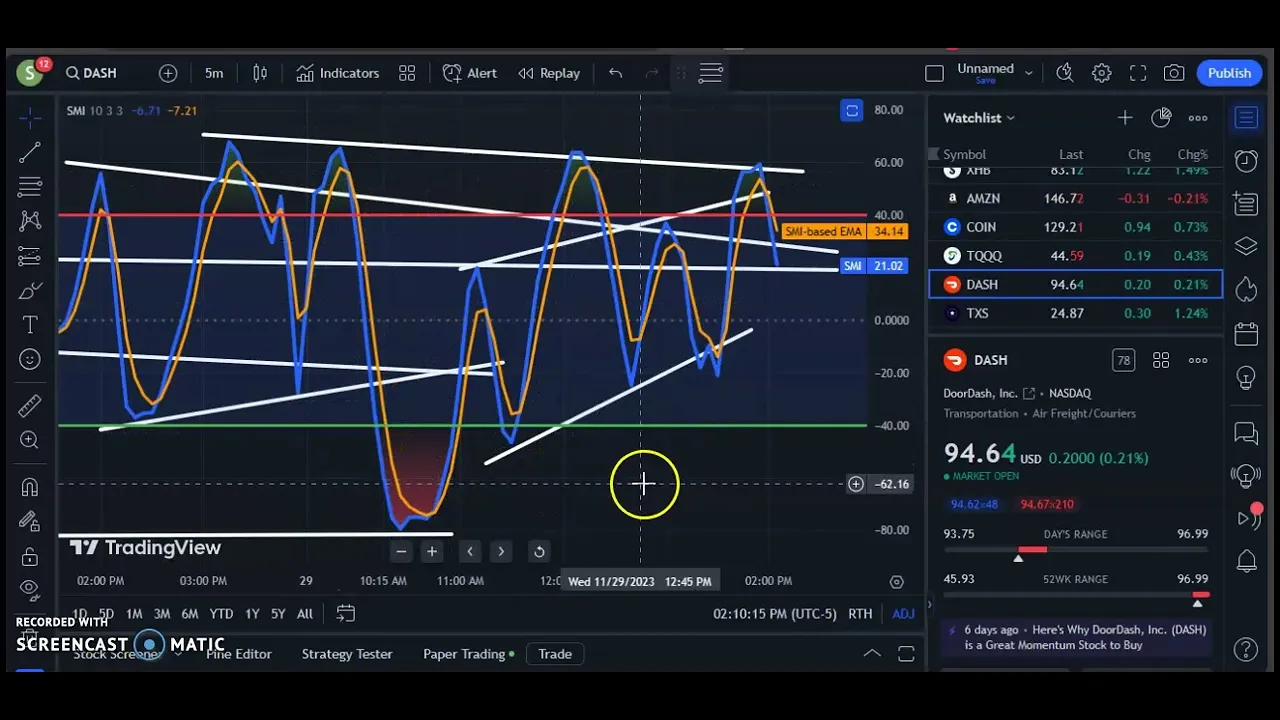
Task: Open the Help center question mark
Action: coord(1246,650)
